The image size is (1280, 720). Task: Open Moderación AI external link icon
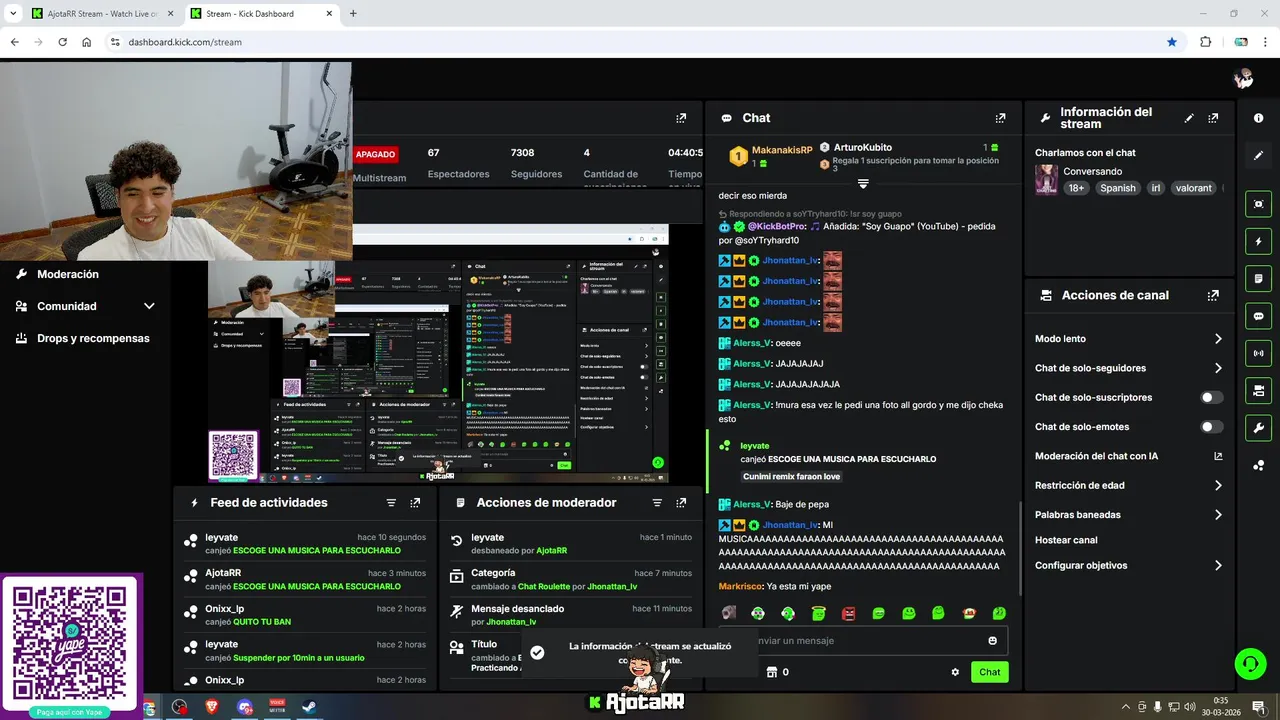(x=1218, y=456)
